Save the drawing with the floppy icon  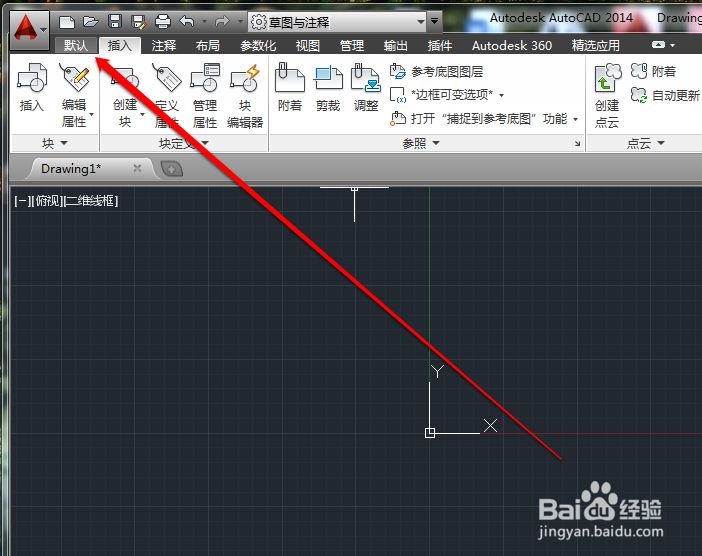tap(115, 21)
